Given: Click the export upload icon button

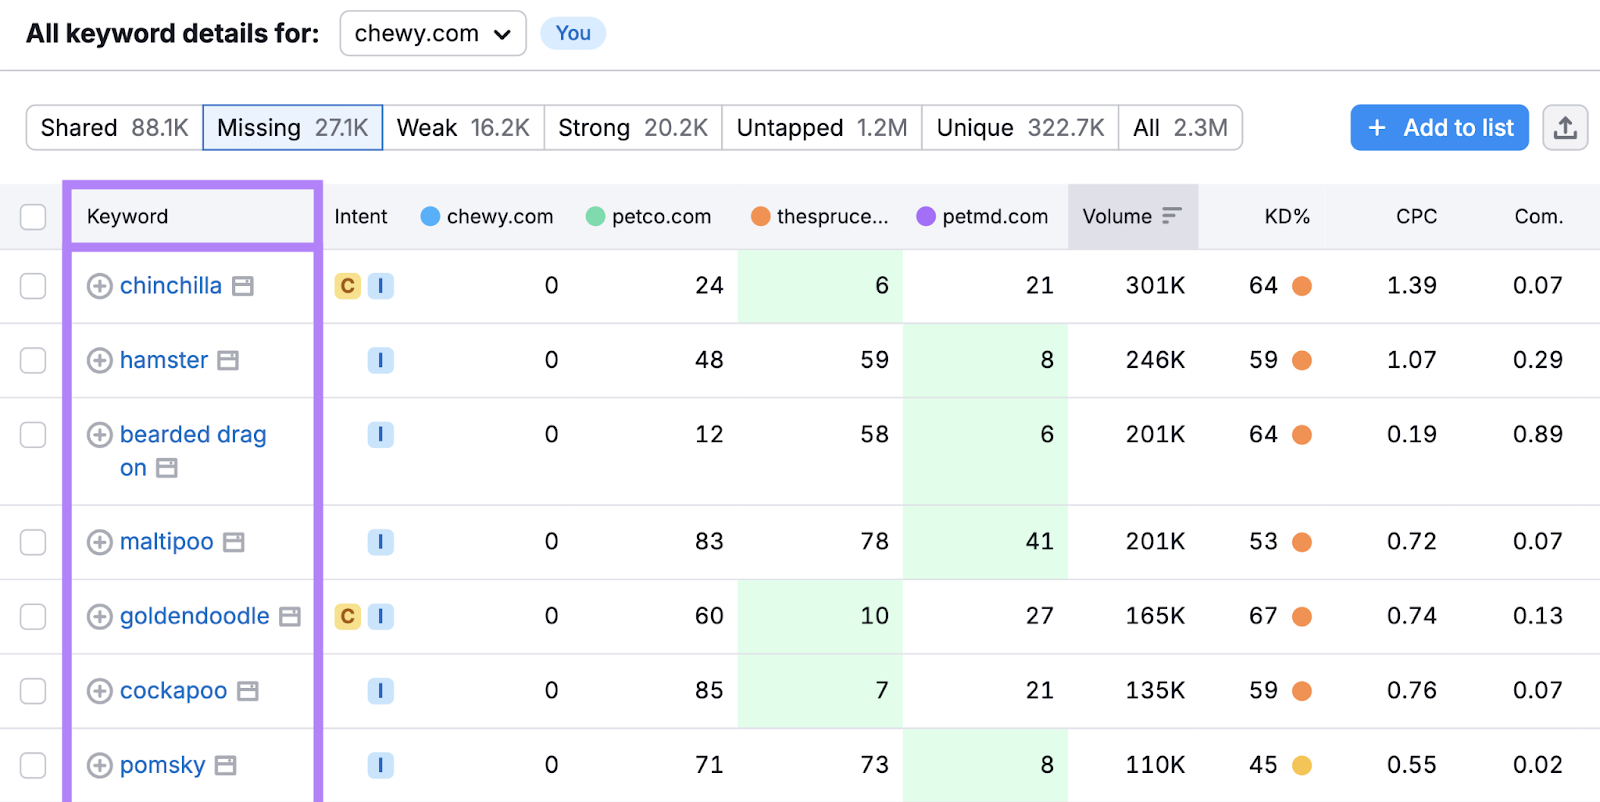Looking at the screenshot, I should [x=1565, y=128].
